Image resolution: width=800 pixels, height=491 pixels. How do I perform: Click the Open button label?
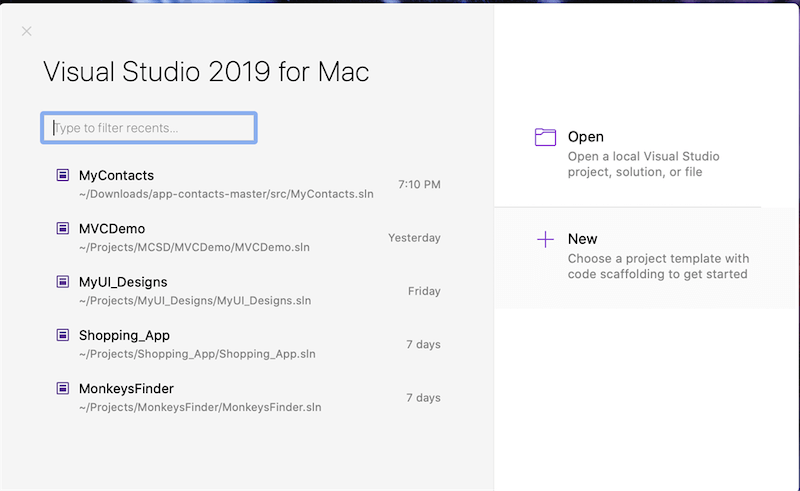click(x=586, y=137)
